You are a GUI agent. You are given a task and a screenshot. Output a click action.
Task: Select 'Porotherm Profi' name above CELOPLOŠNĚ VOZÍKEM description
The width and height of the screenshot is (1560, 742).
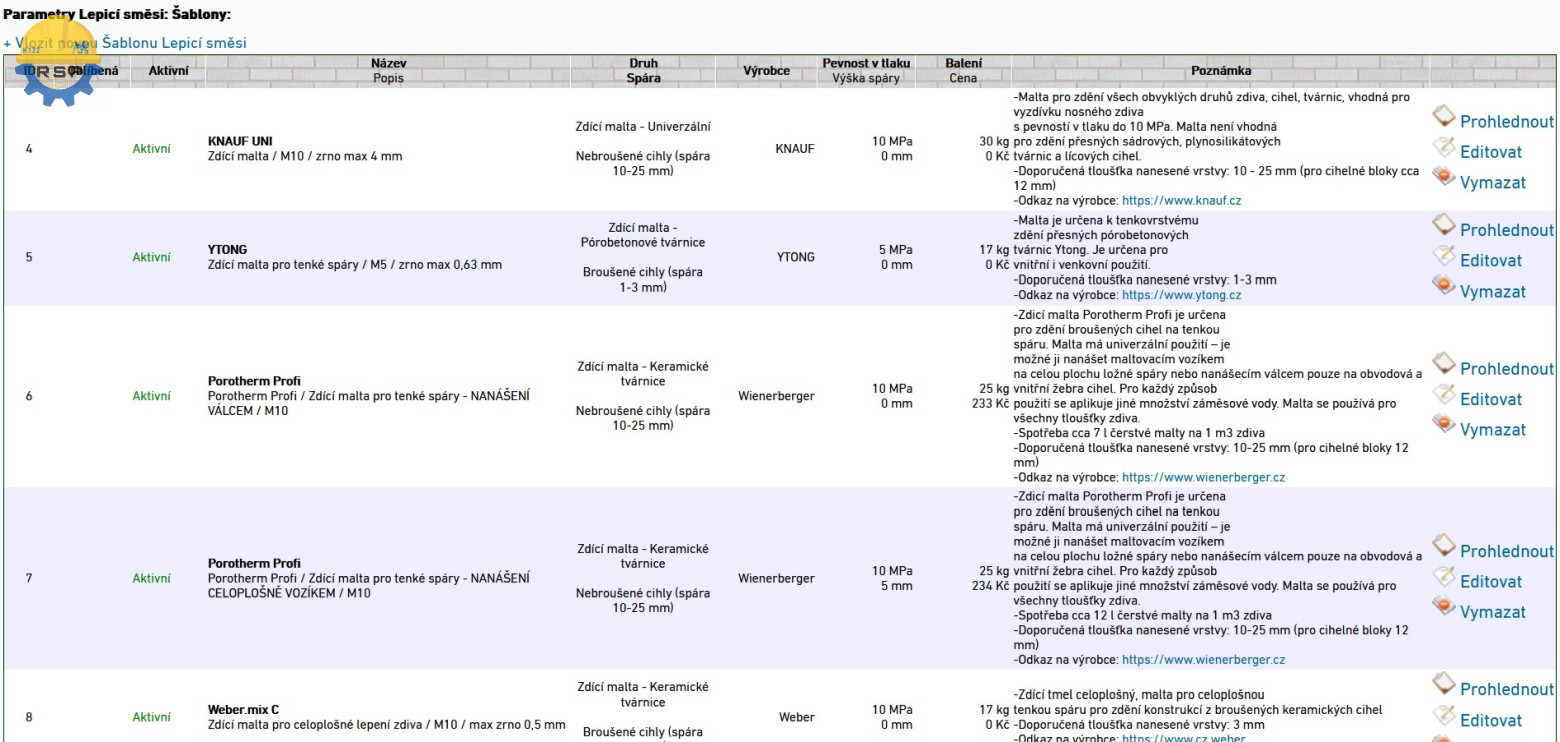pos(254,563)
